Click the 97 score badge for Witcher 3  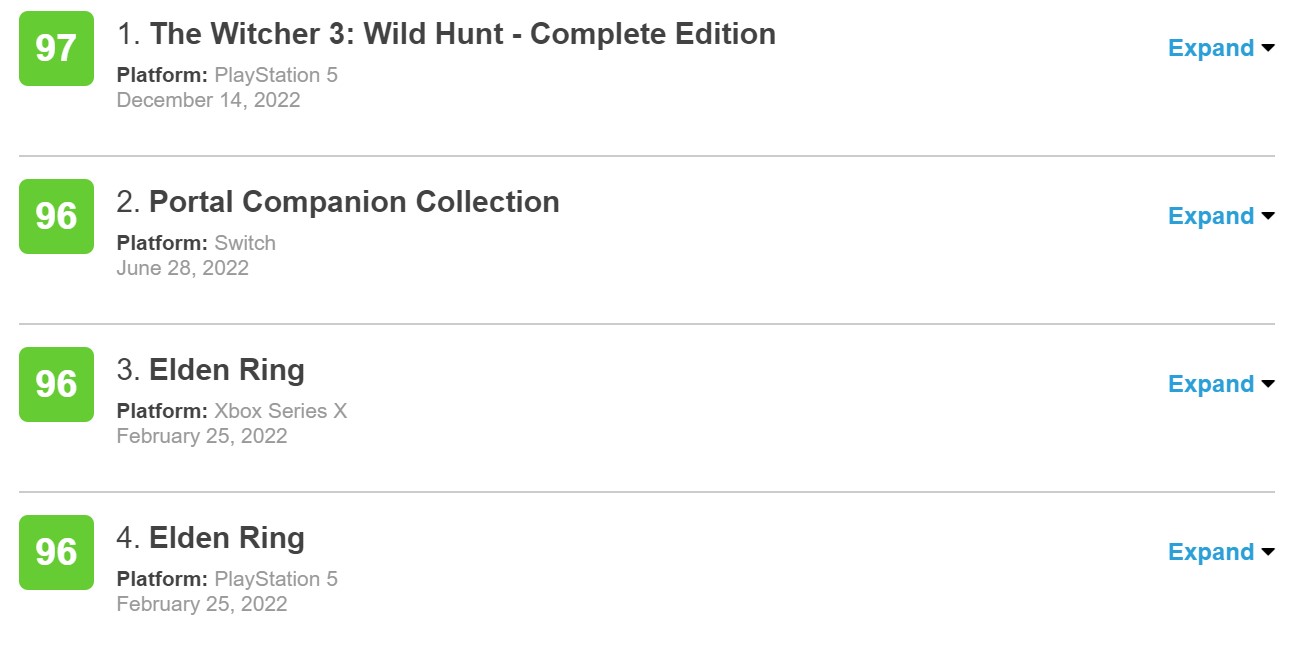56,48
